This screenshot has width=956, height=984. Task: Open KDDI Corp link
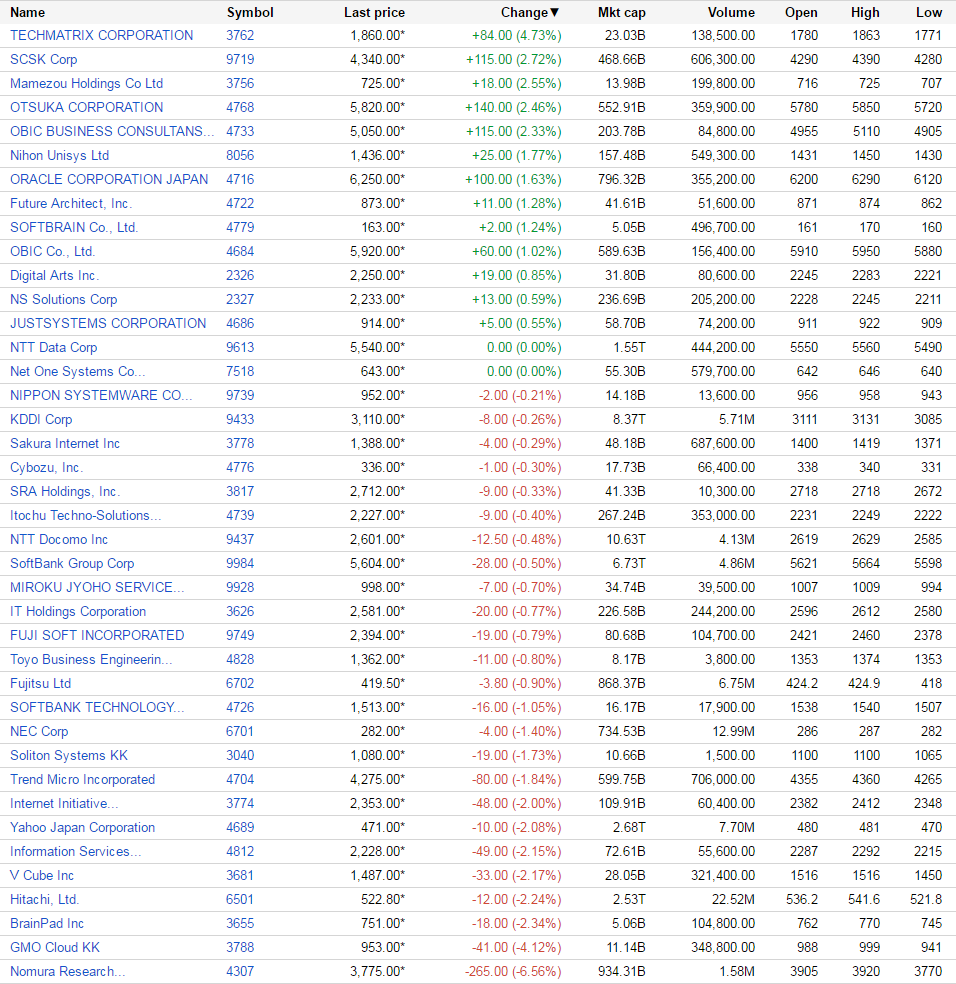[x=41, y=419]
